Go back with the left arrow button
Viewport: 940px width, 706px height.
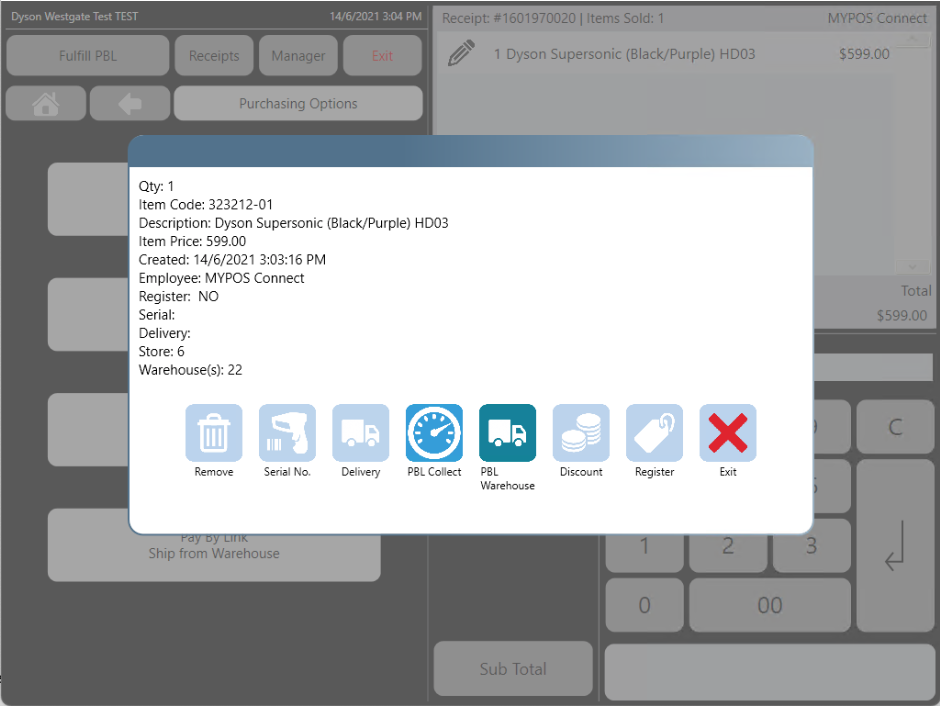(x=130, y=104)
